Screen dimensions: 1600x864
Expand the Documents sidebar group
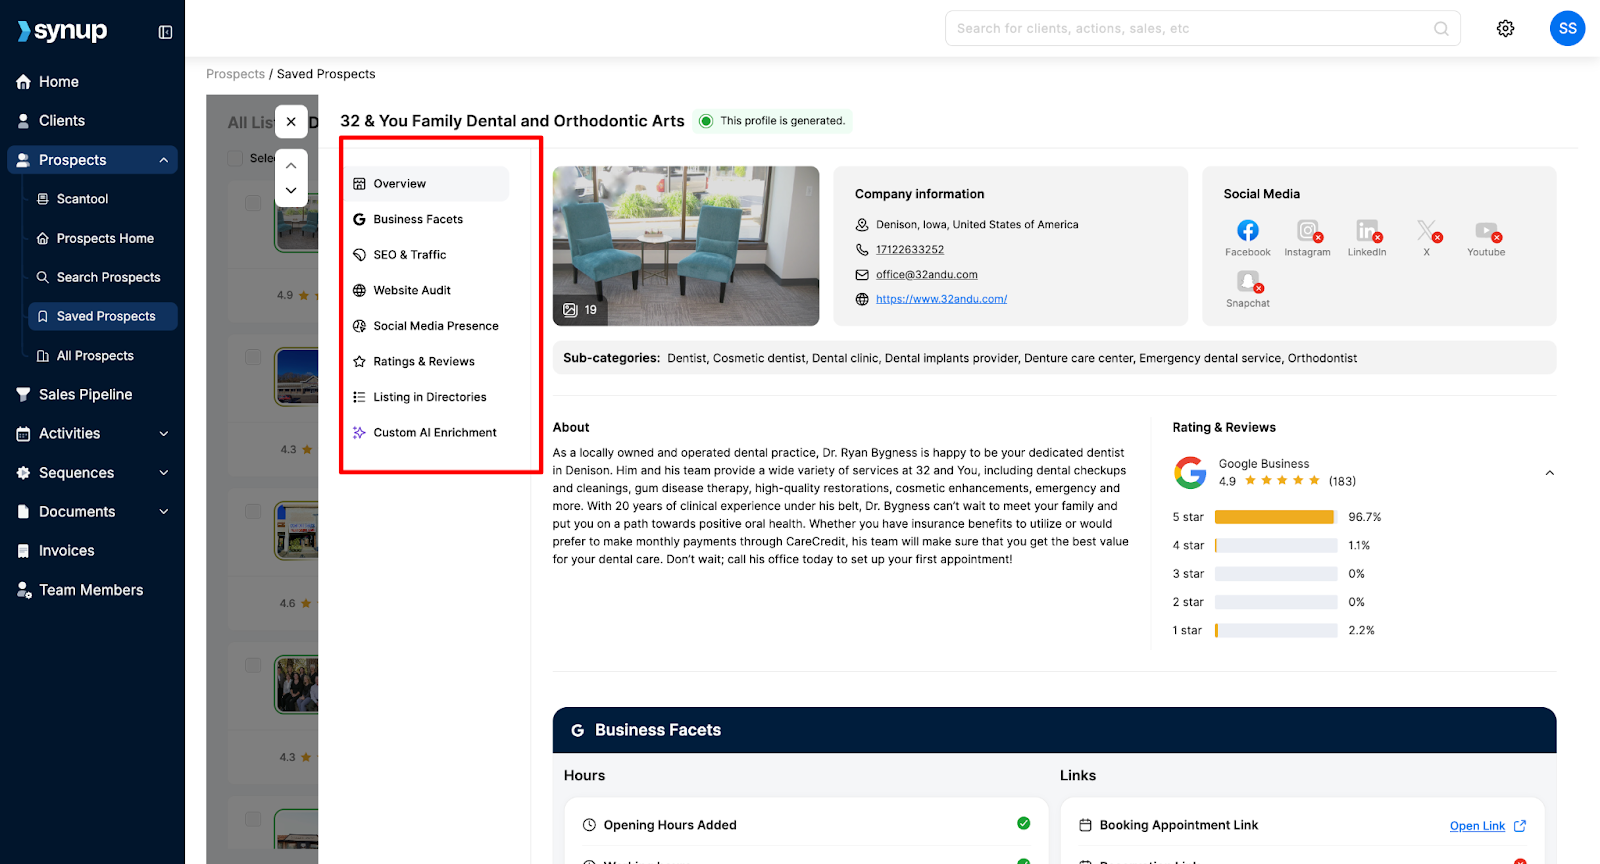(x=164, y=512)
